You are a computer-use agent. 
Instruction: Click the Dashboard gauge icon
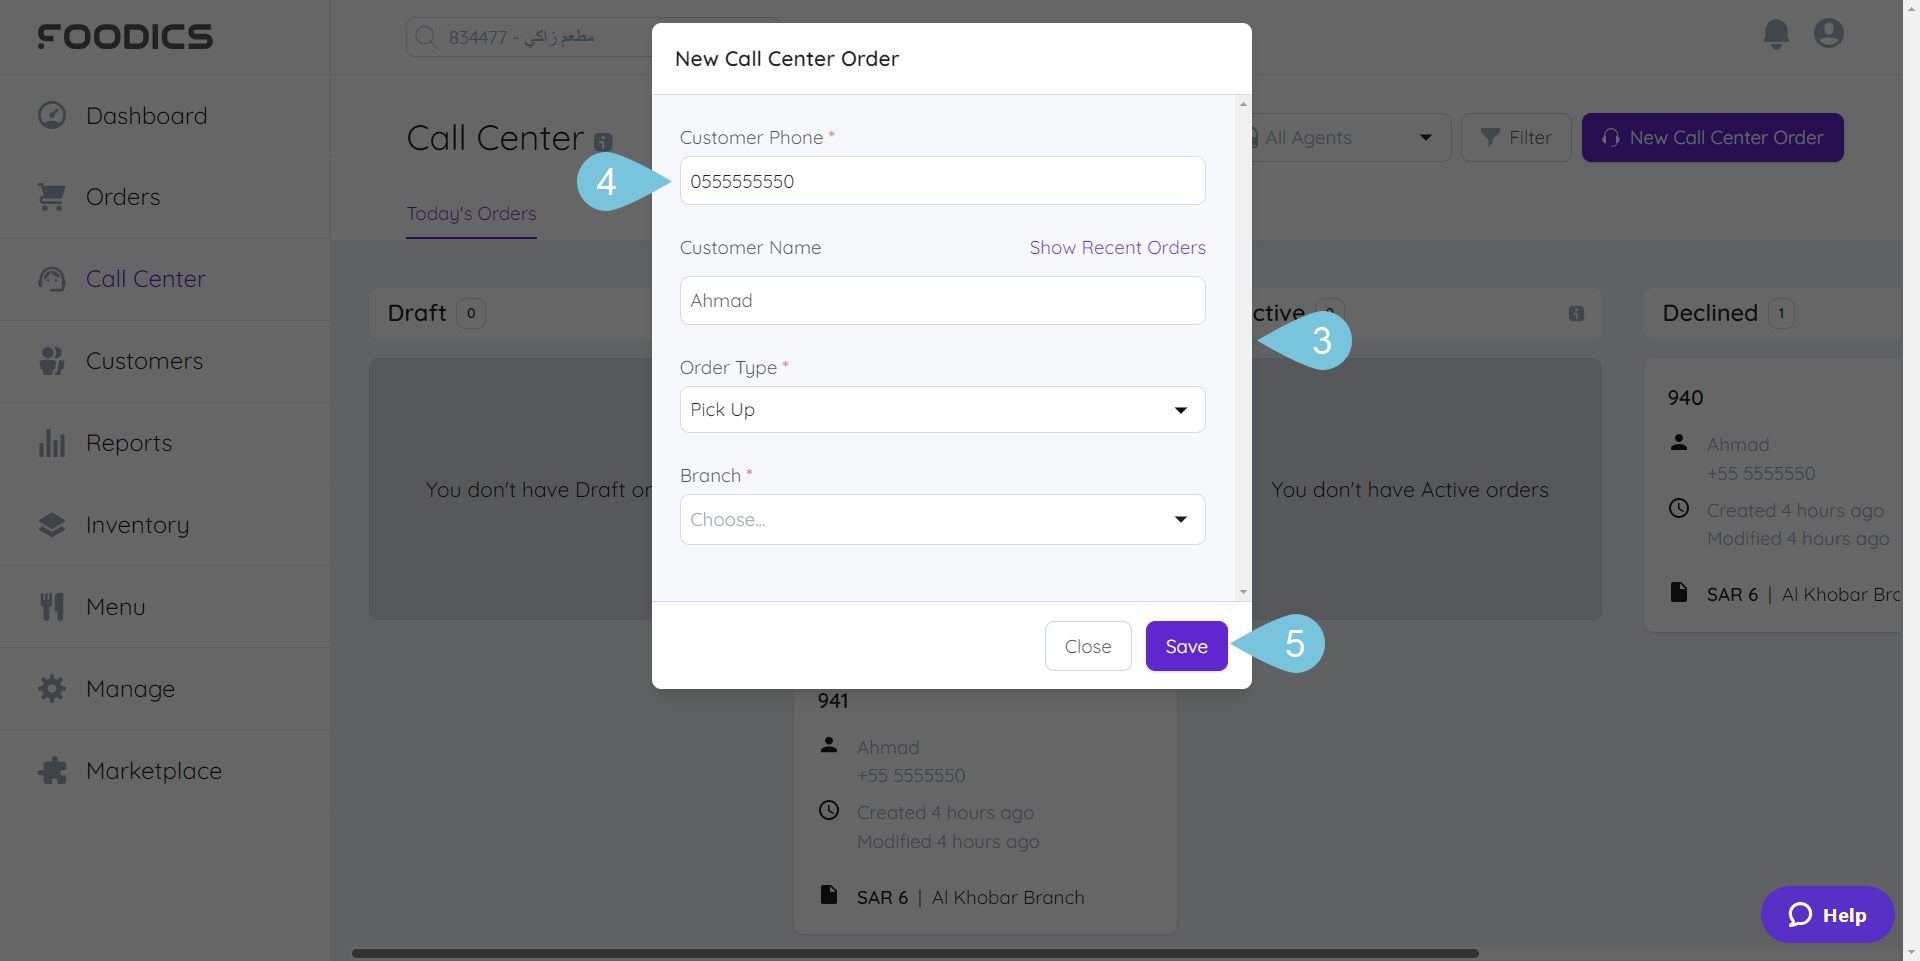[52, 115]
